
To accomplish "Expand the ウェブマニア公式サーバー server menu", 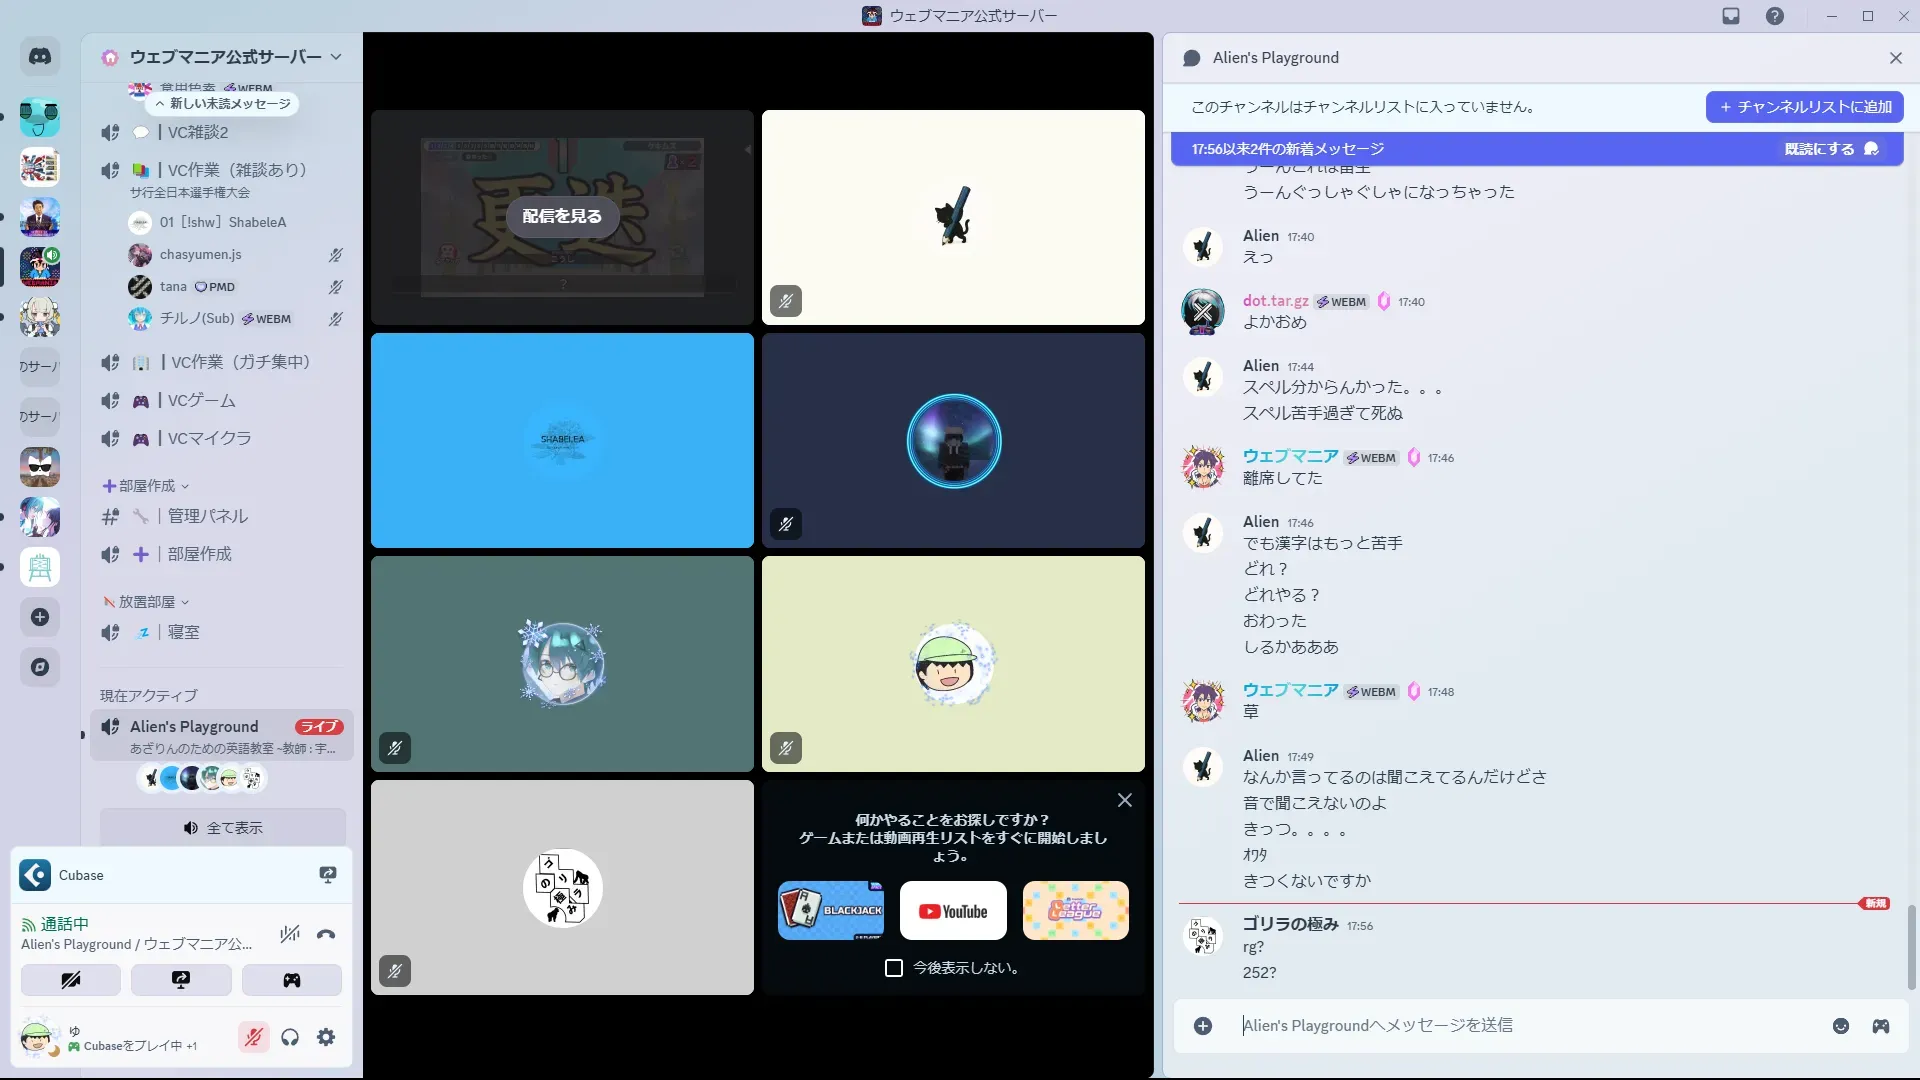I will click(225, 57).
